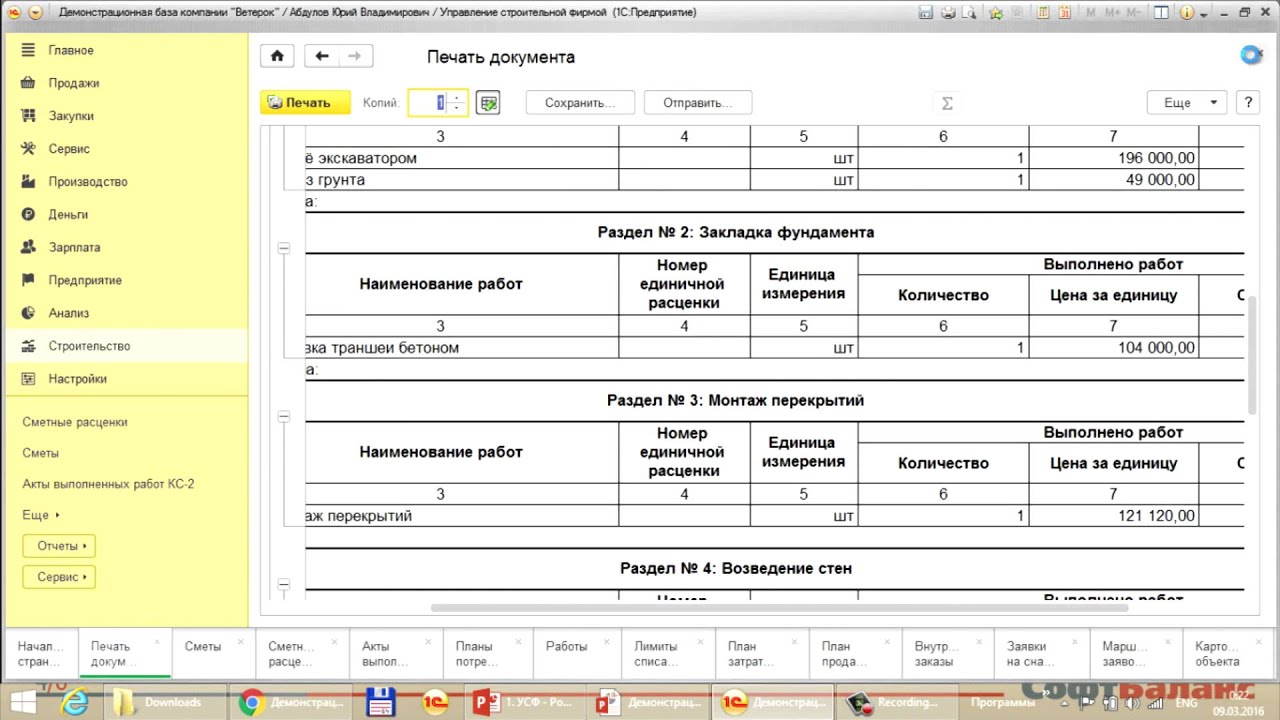Open the info icon in title bar
The height and width of the screenshot is (720, 1280).
1187,13
